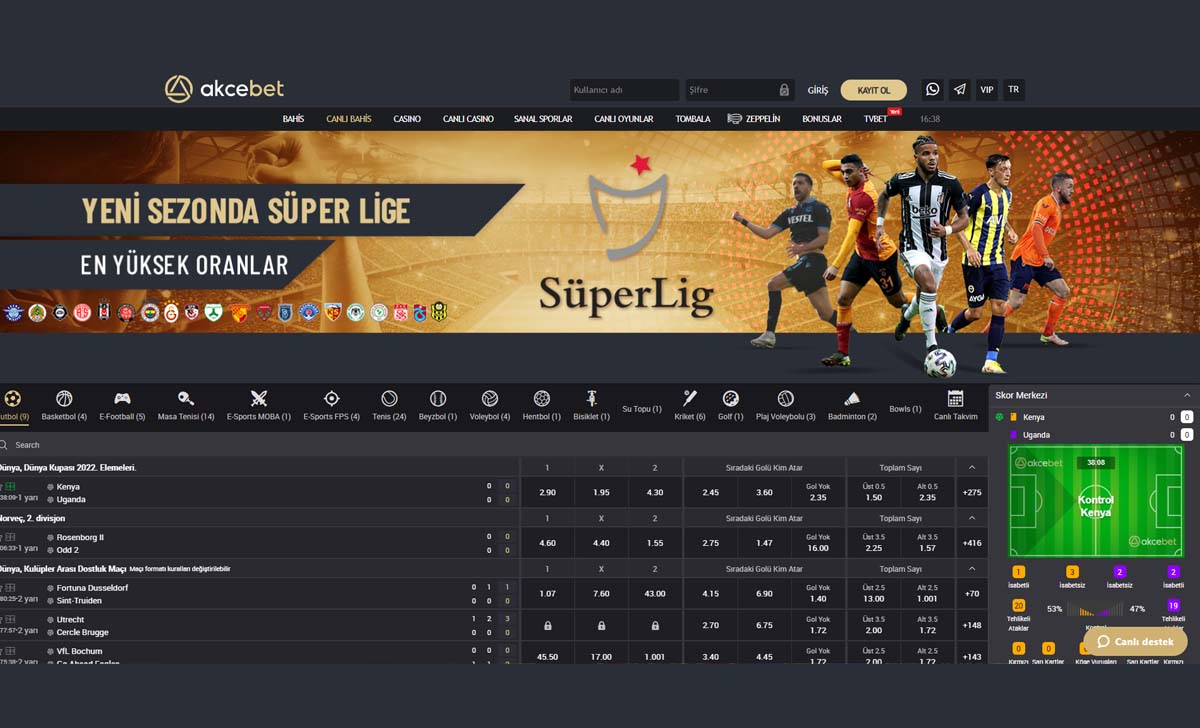1200x728 pixels.
Task: Focus the Kullanıcı adı username field
Action: point(624,90)
